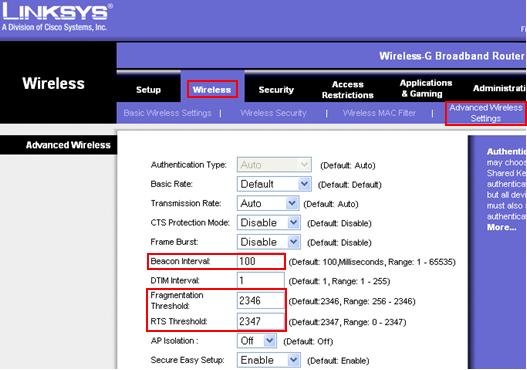Open the Transmission Rate dropdown
527x370 pixels.
click(268, 203)
